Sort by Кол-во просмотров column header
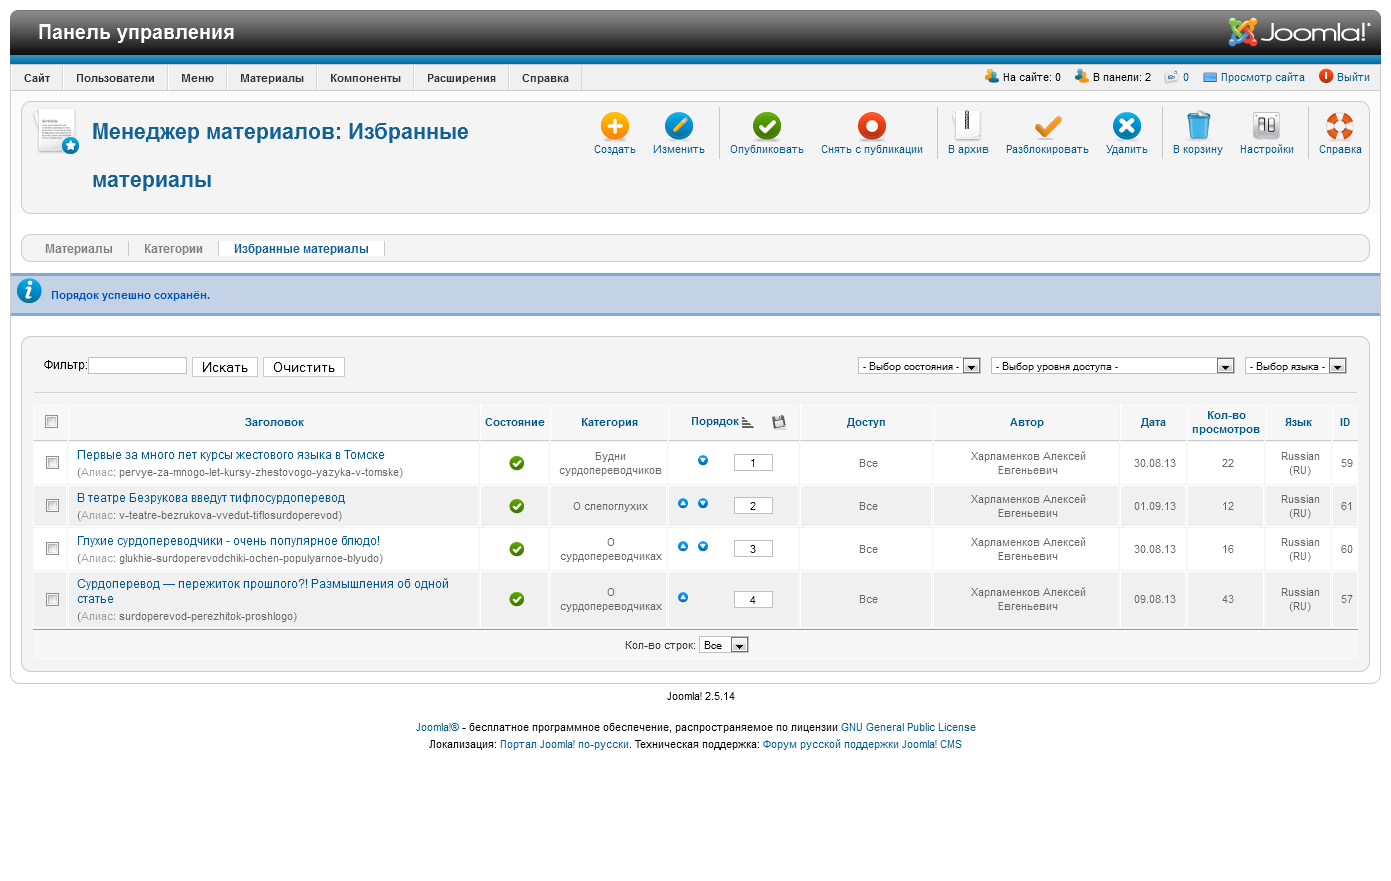 pyautogui.click(x=1226, y=422)
